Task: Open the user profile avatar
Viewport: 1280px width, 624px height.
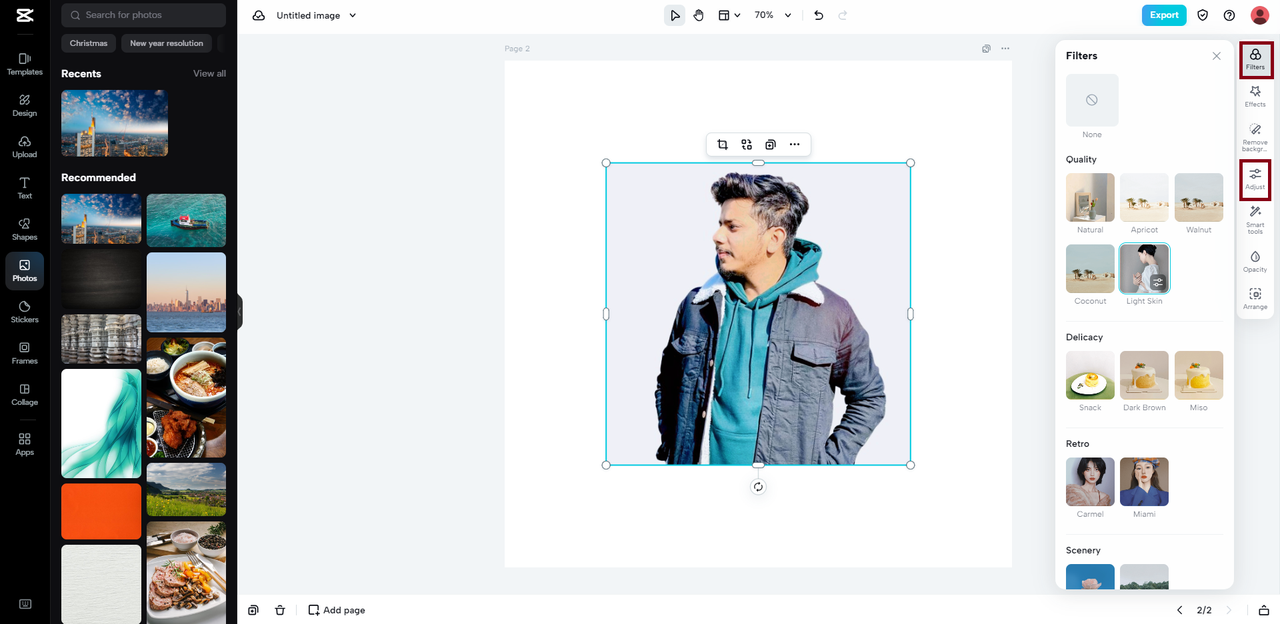Action: [x=1260, y=15]
